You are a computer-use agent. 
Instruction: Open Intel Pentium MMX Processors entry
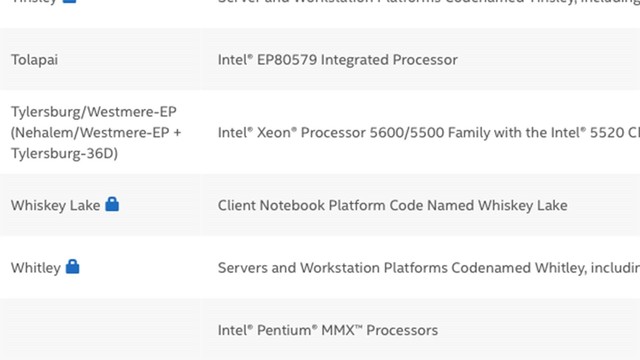click(328, 330)
